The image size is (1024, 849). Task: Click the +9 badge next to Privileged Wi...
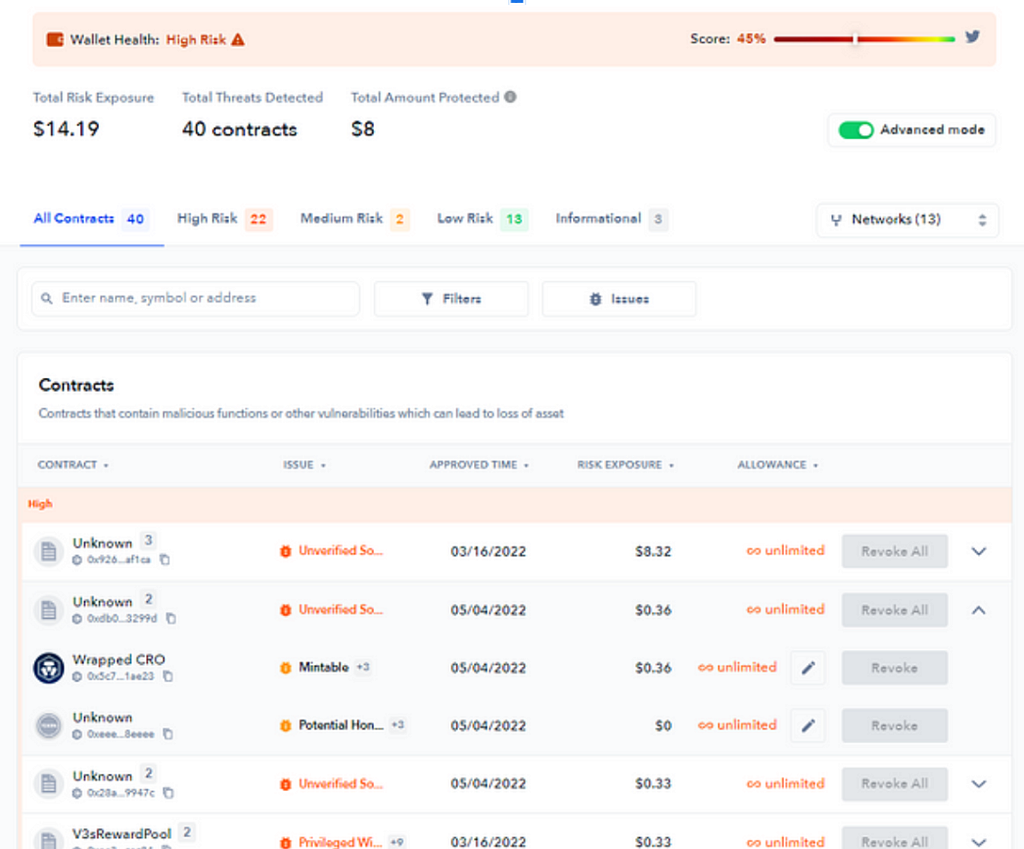(396, 842)
